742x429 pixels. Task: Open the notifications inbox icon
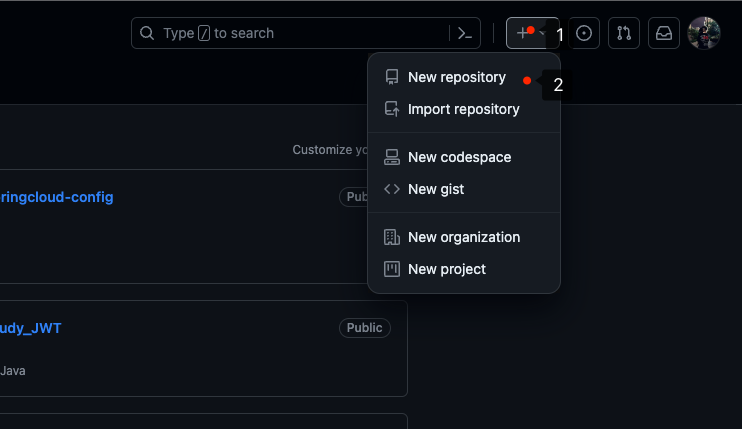(664, 33)
